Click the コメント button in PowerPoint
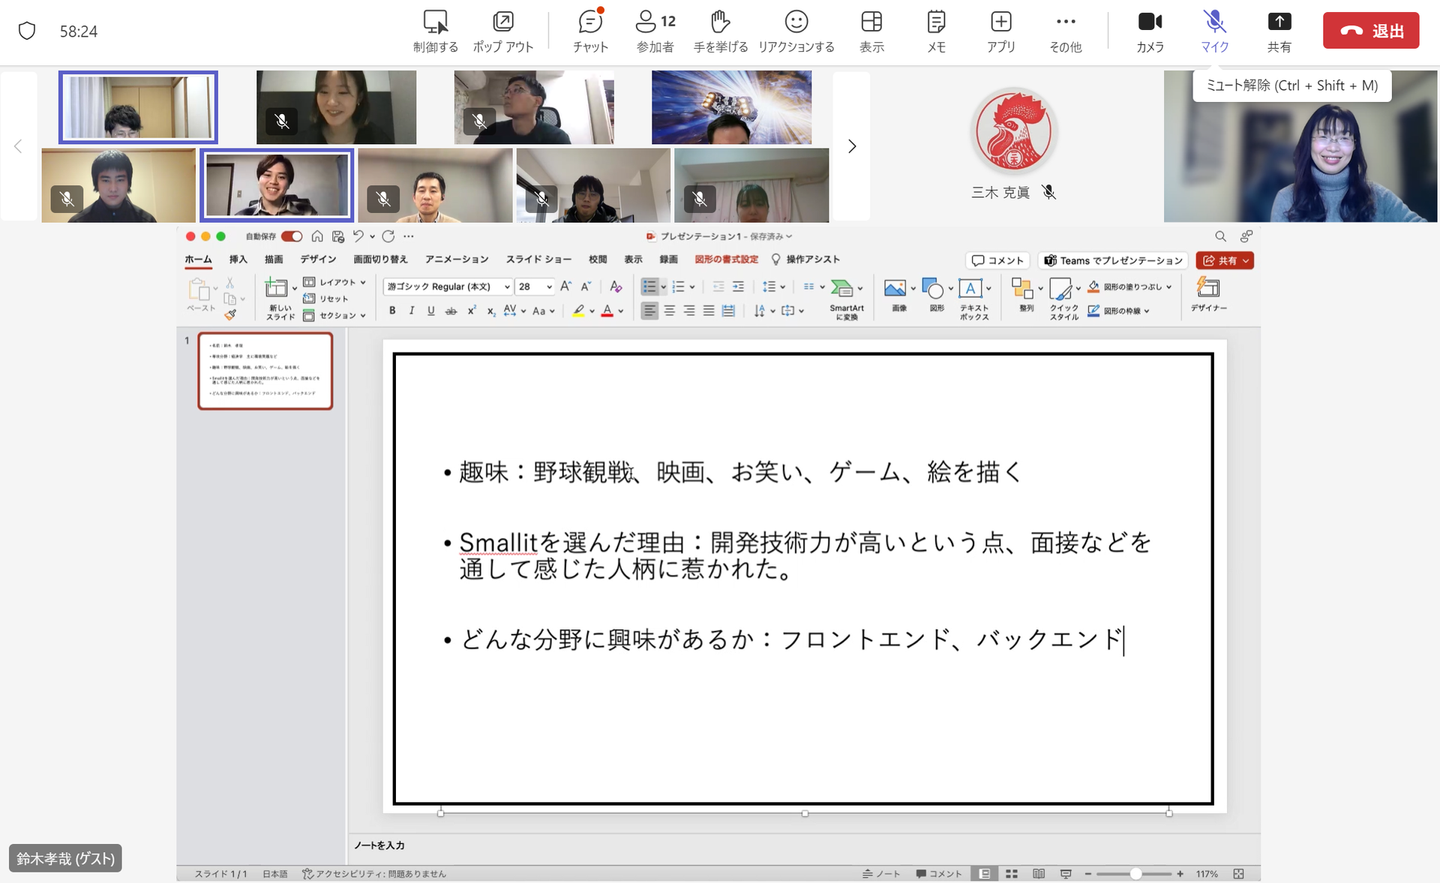Viewport: 1440px width, 883px height. 997,260
